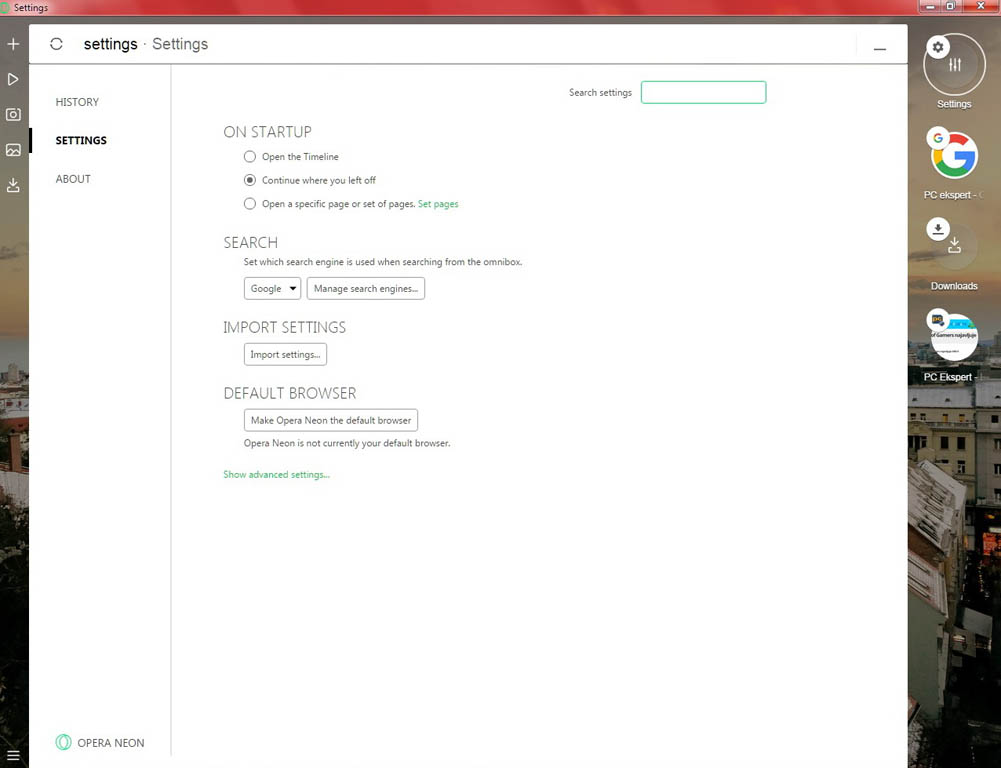Click the Google favicon badge on the bubble
The image size is (1001, 768).
[938, 138]
